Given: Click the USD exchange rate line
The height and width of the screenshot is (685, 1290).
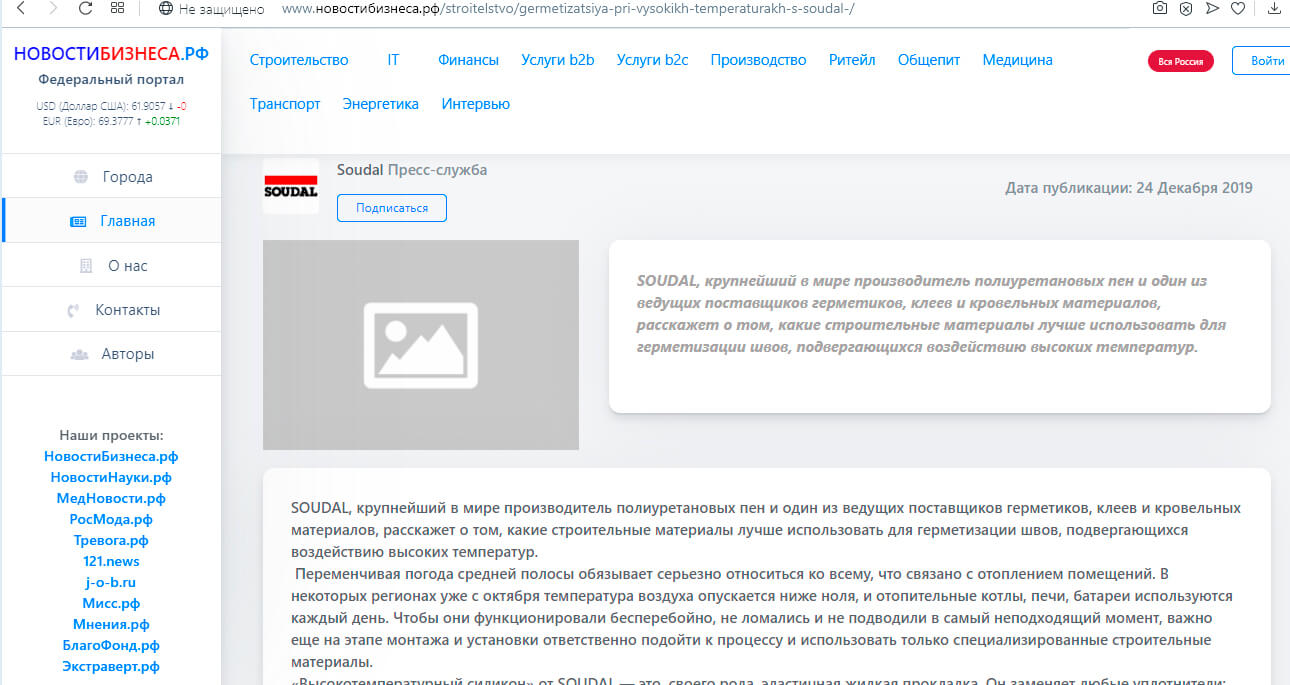Looking at the screenshot, I should click(111, 106).
